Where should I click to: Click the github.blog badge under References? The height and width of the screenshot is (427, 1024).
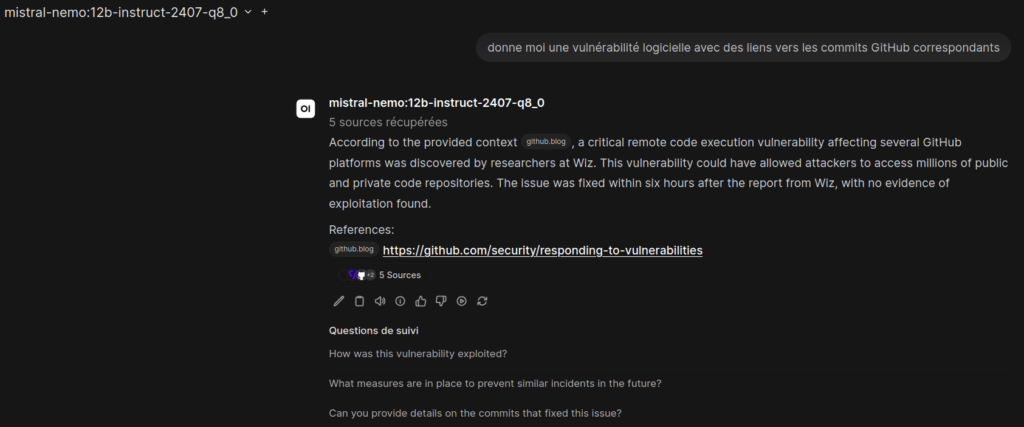(x=354, y=249)
